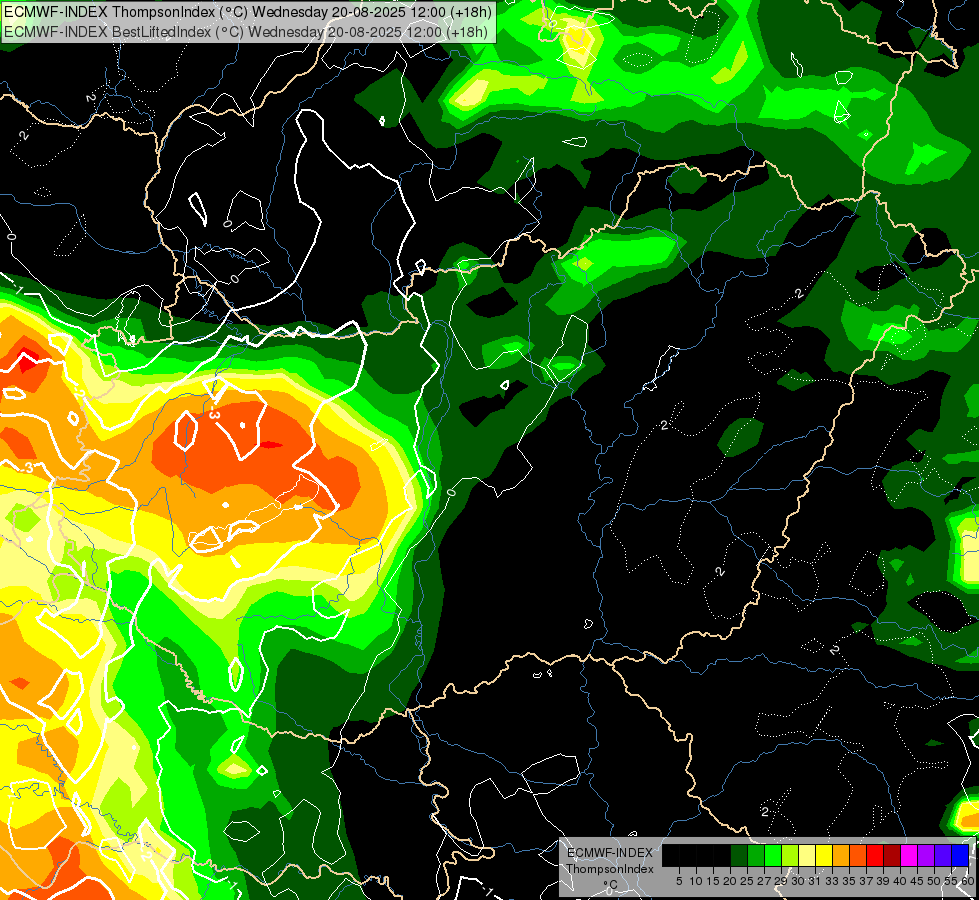
Task: Select the bright green 27–29 legend swatch
Action: 773,855
